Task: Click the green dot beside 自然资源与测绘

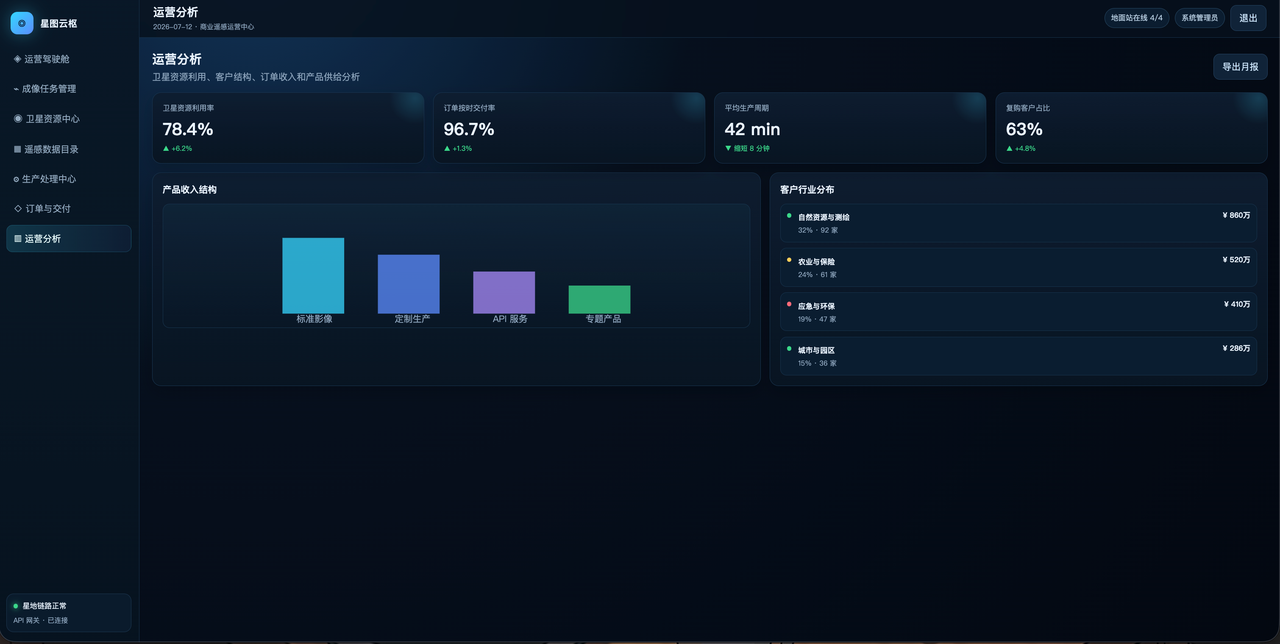Action: [x=789, y=215]
